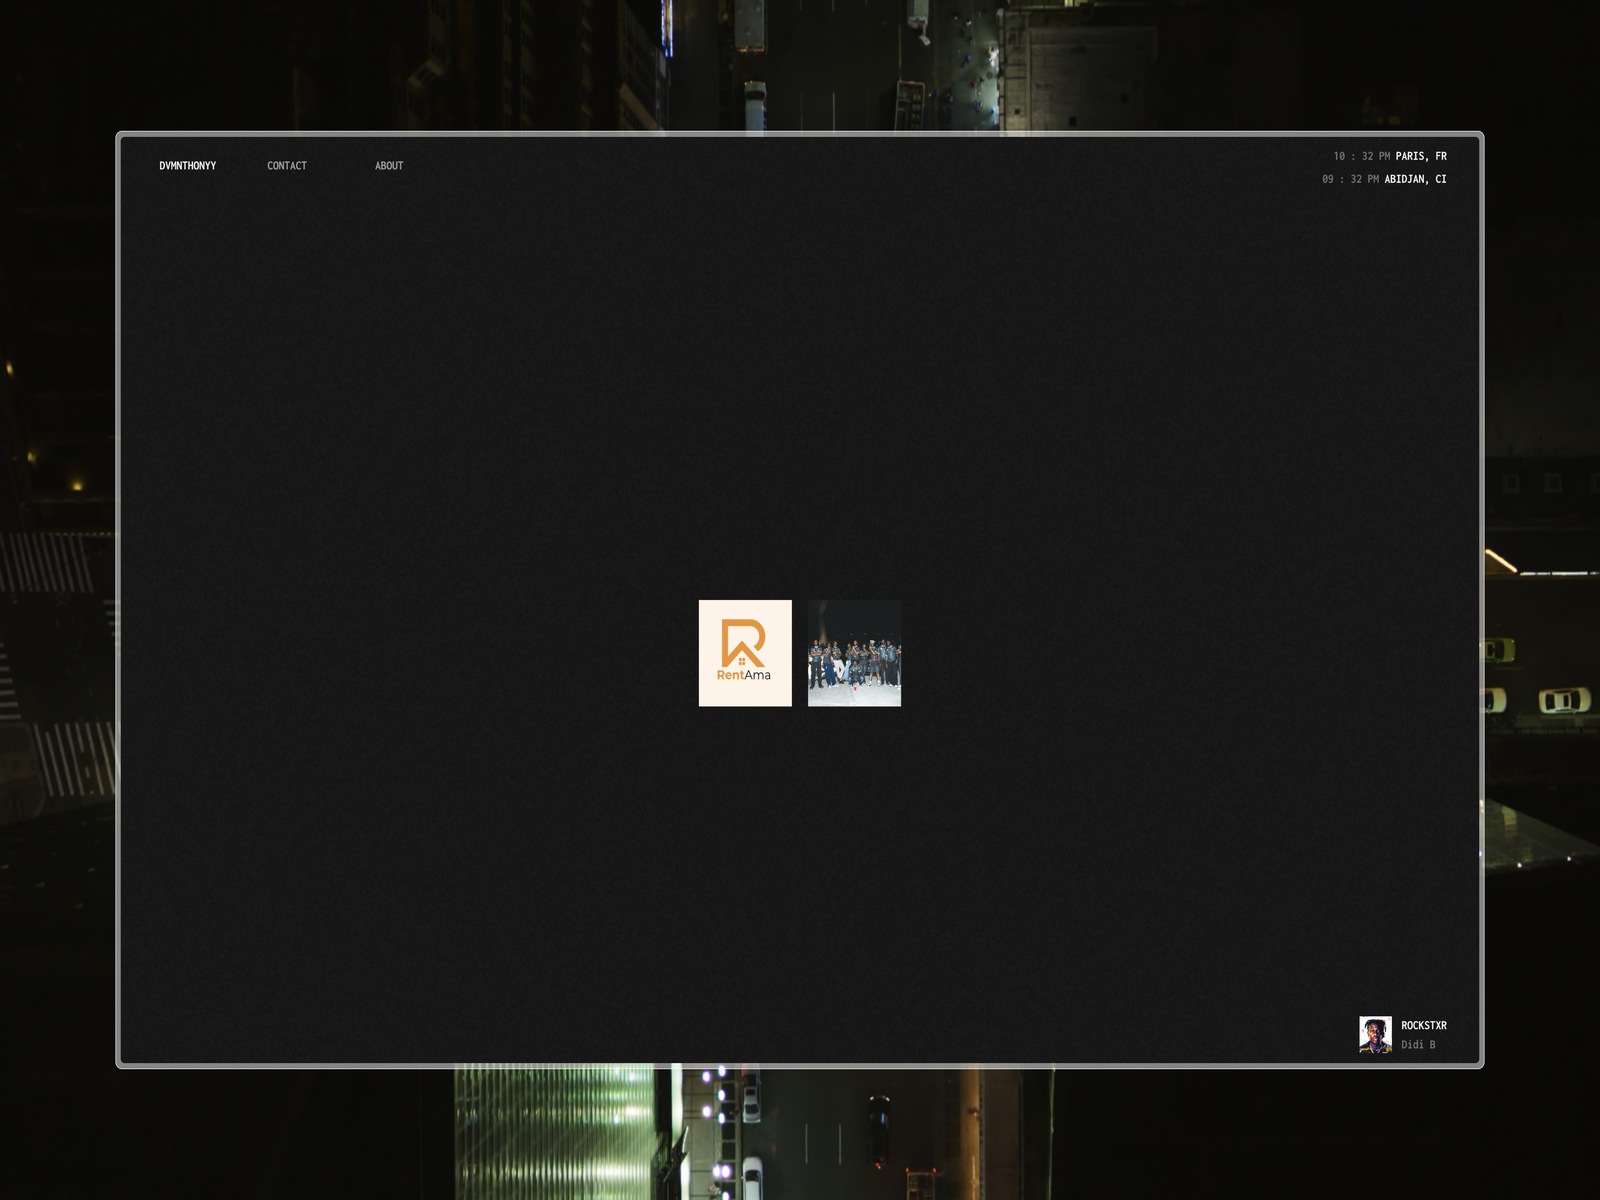Select the ABIDJAN, CI location label
The width and height of the screenshot is (1600, 1200).
(x=1415, y=179)
